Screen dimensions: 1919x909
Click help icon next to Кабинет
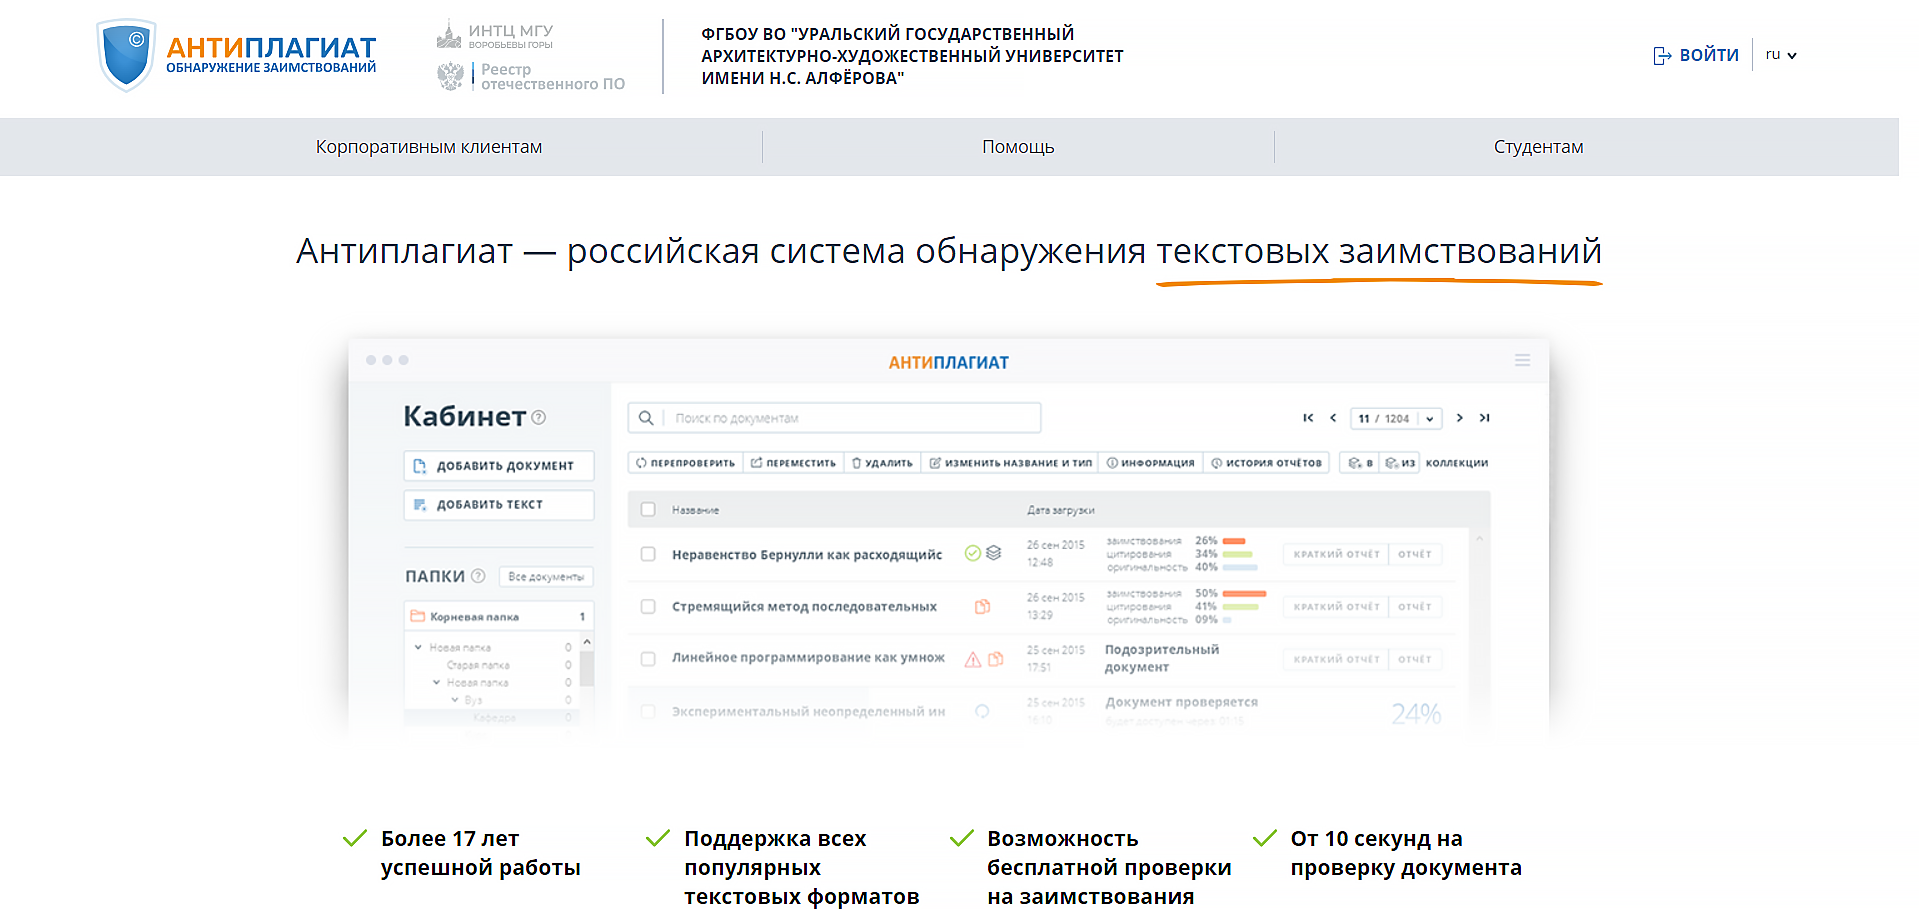coord(539,418)
